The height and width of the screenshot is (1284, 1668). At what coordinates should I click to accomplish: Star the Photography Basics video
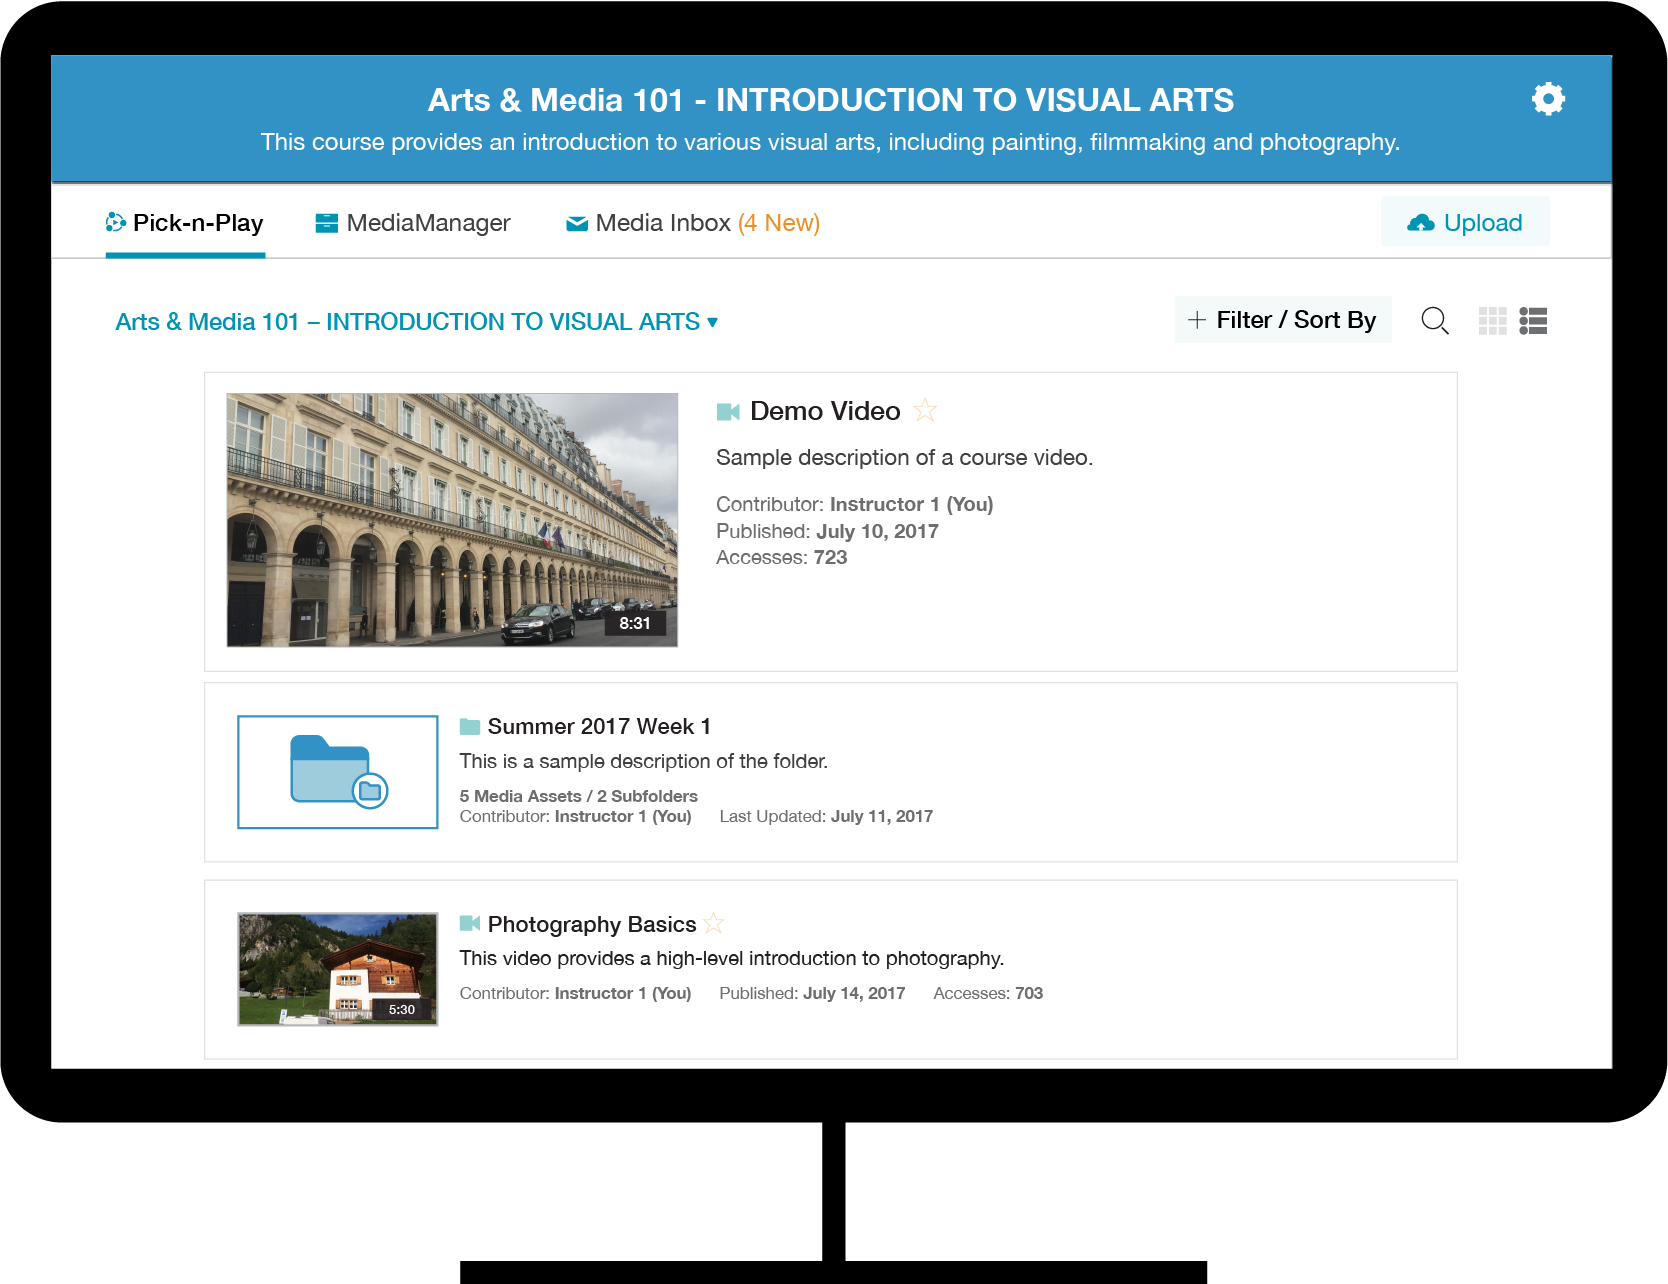[714, 923]
